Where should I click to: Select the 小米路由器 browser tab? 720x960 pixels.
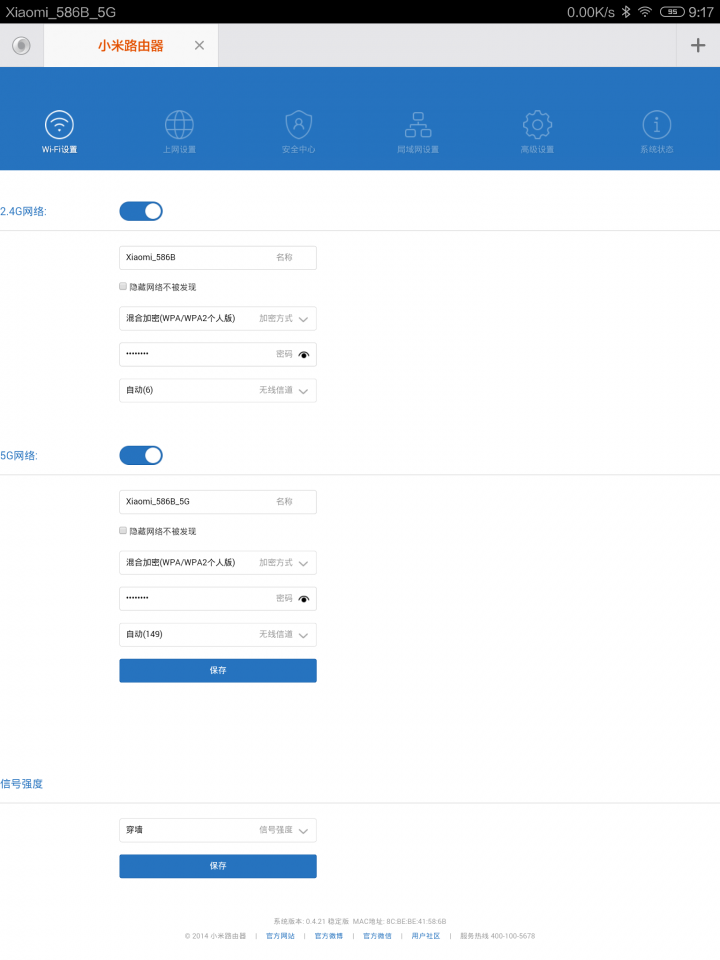click(131, 45)
